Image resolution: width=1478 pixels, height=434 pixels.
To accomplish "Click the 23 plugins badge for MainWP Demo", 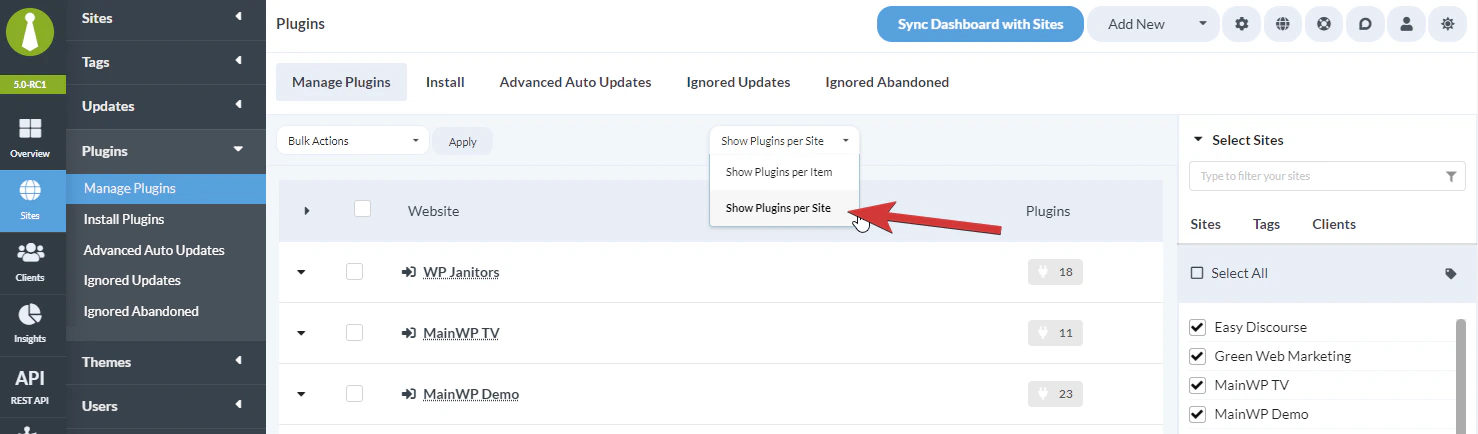I will tap(1055, 394).
